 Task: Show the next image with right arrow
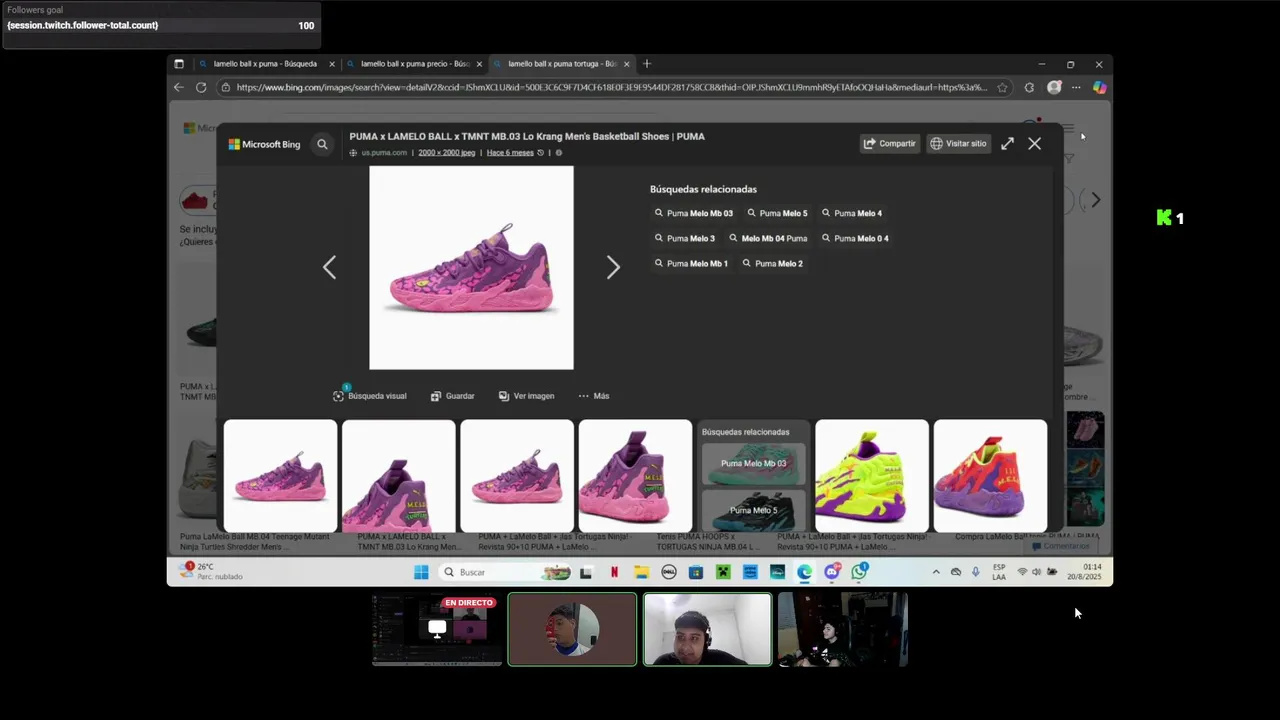[613, 267]
